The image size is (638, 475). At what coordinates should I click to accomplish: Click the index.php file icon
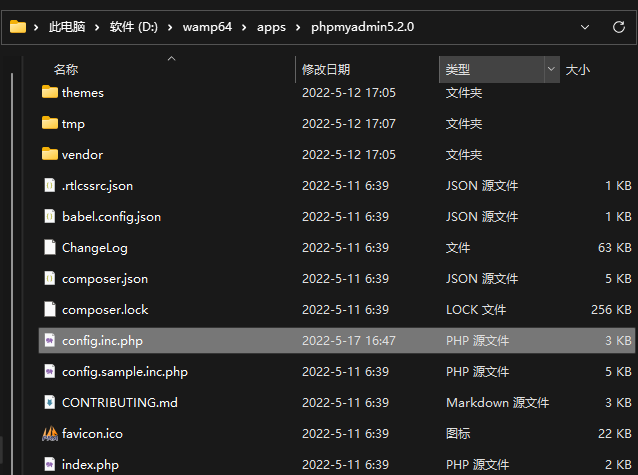pos(50,464)
